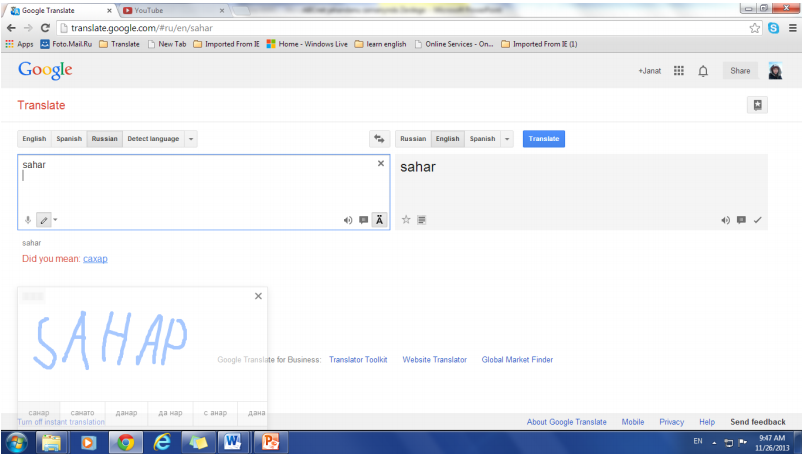
Task: Click the swap languages arrows icon
Action: point(379,139)
